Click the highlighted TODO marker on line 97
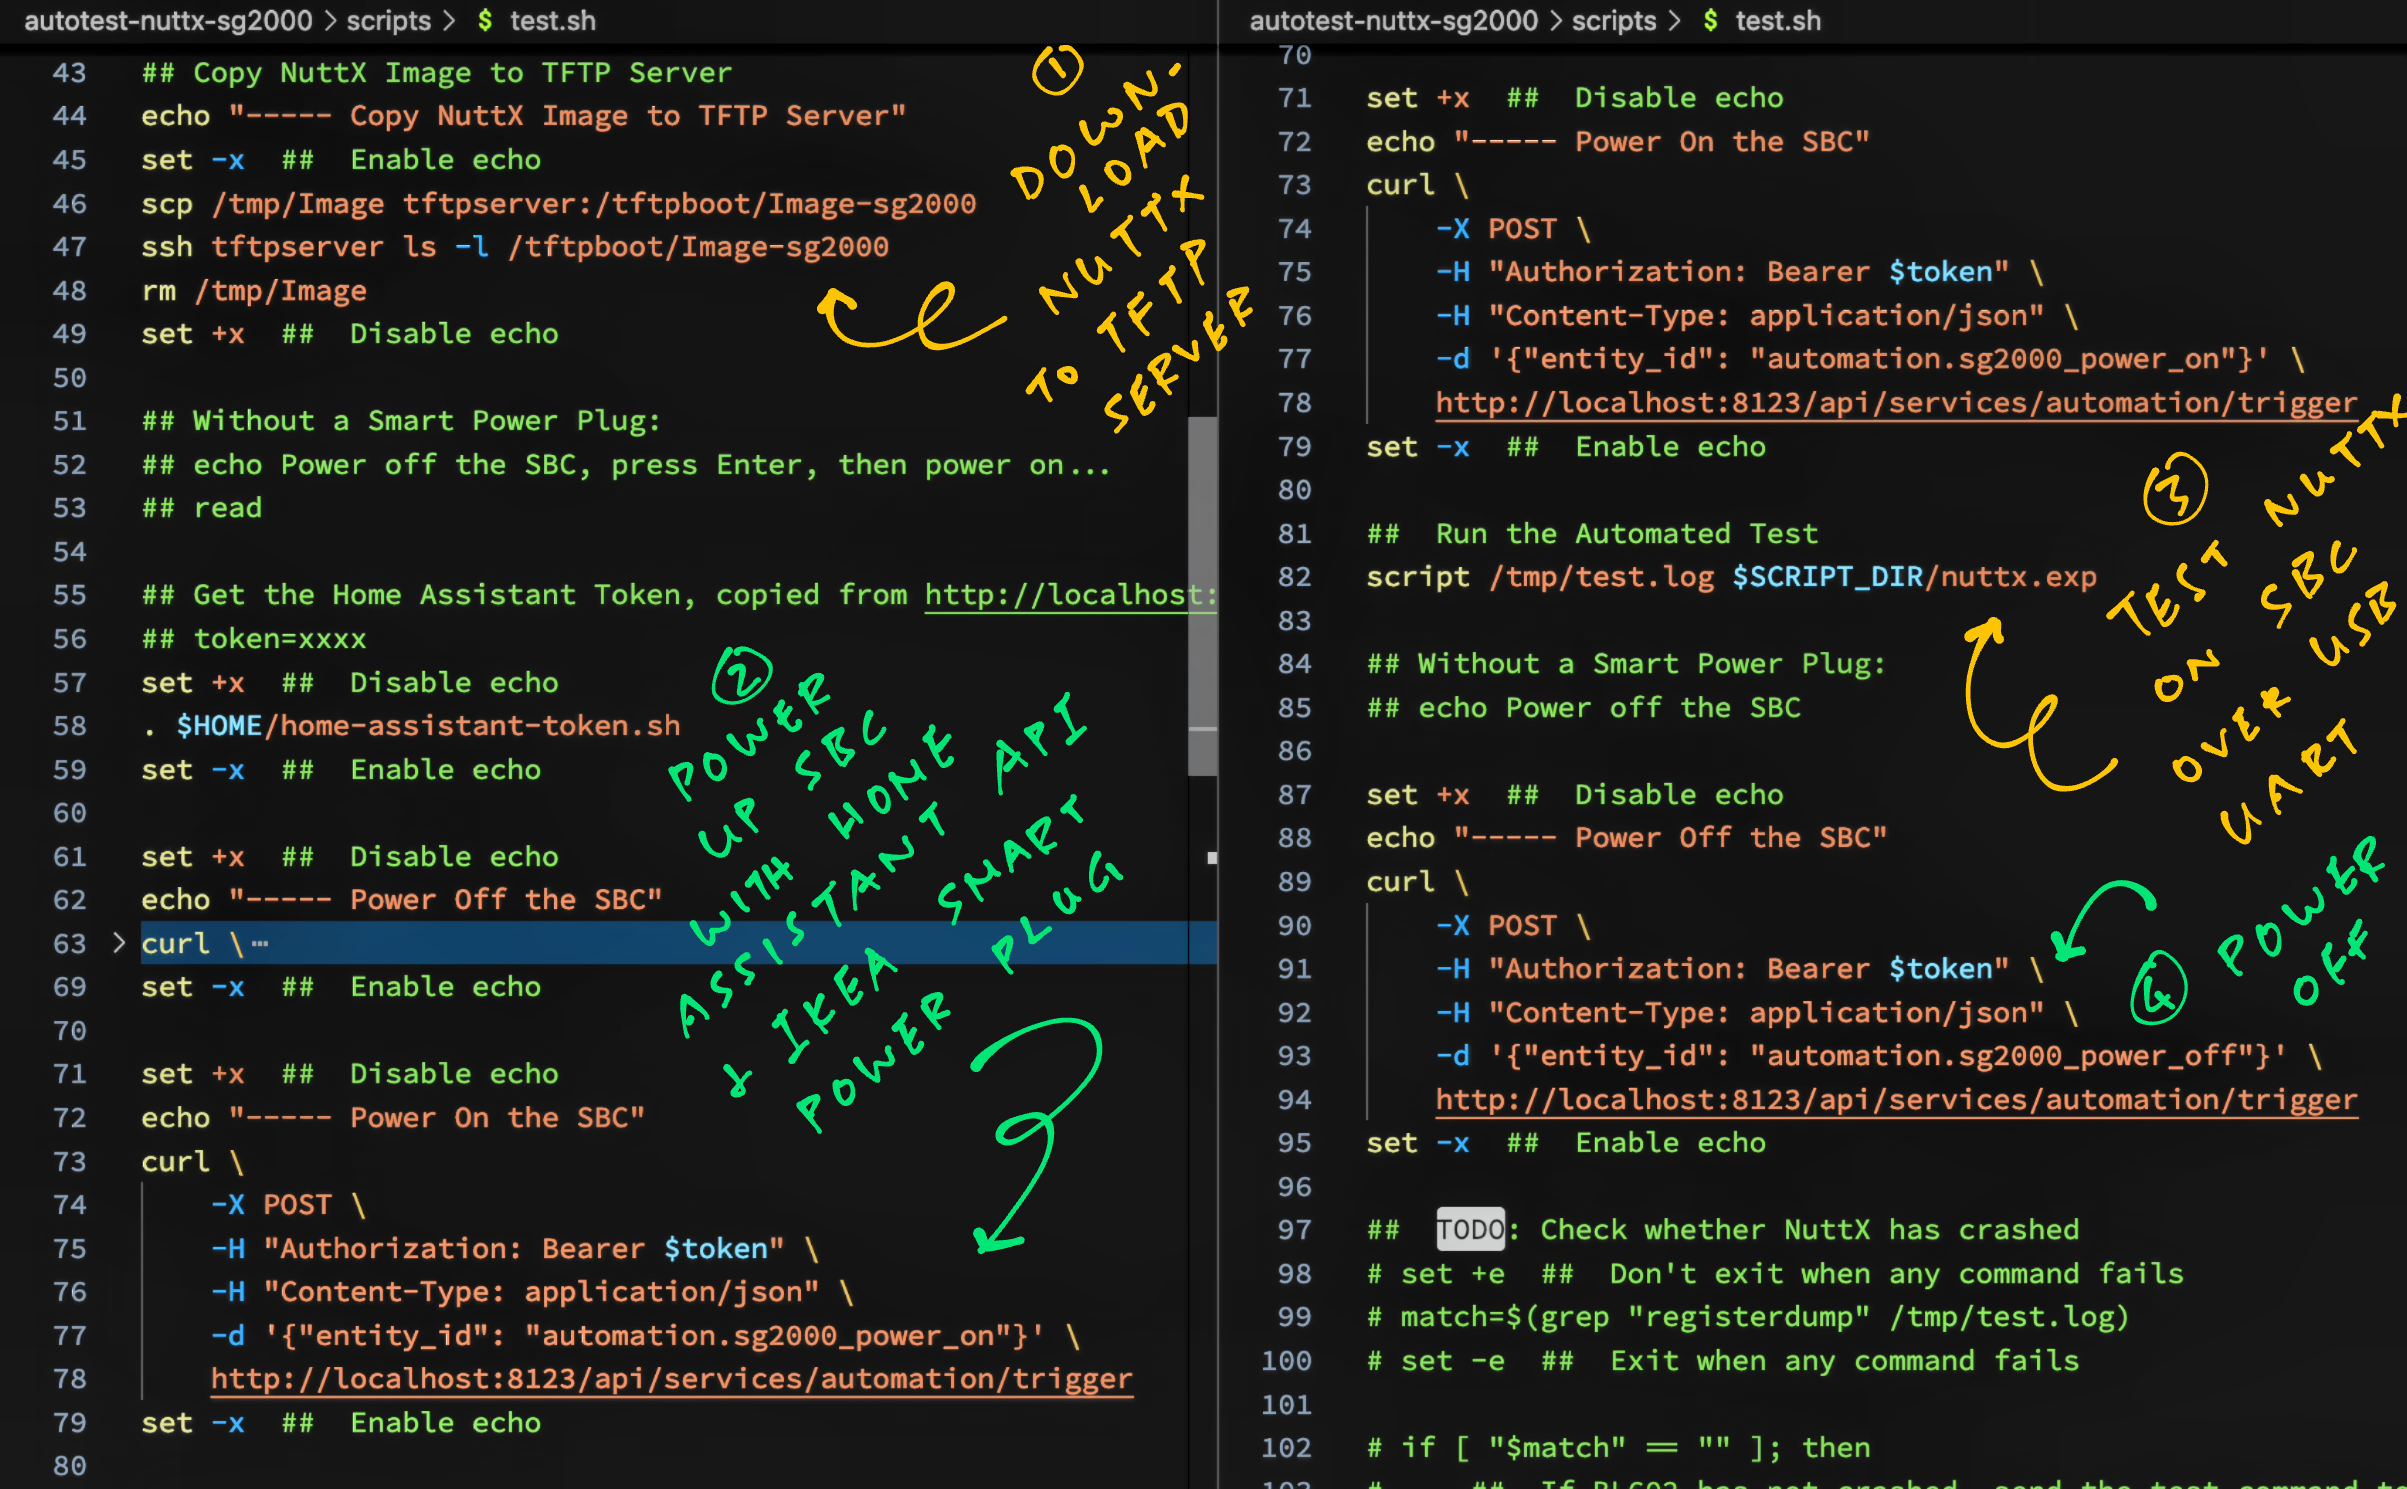The width and height of the screenshot is (2407, 1489). click(x=1469, y=1229)
